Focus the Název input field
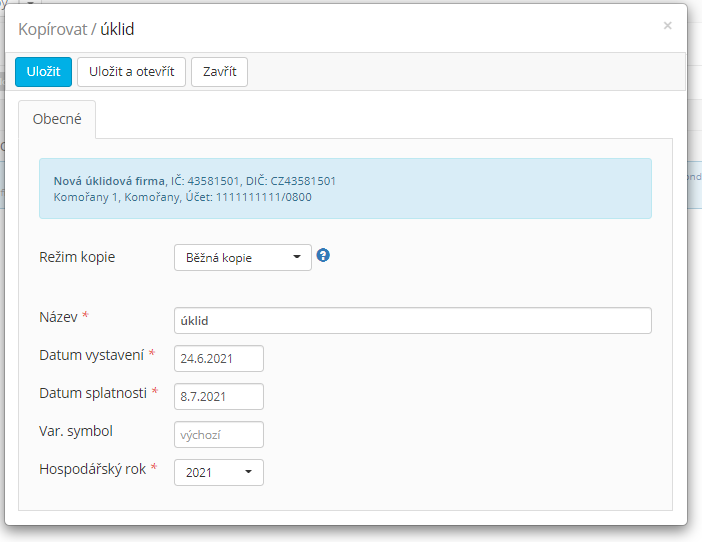The image size is (702, 542). tap(413, 320)
